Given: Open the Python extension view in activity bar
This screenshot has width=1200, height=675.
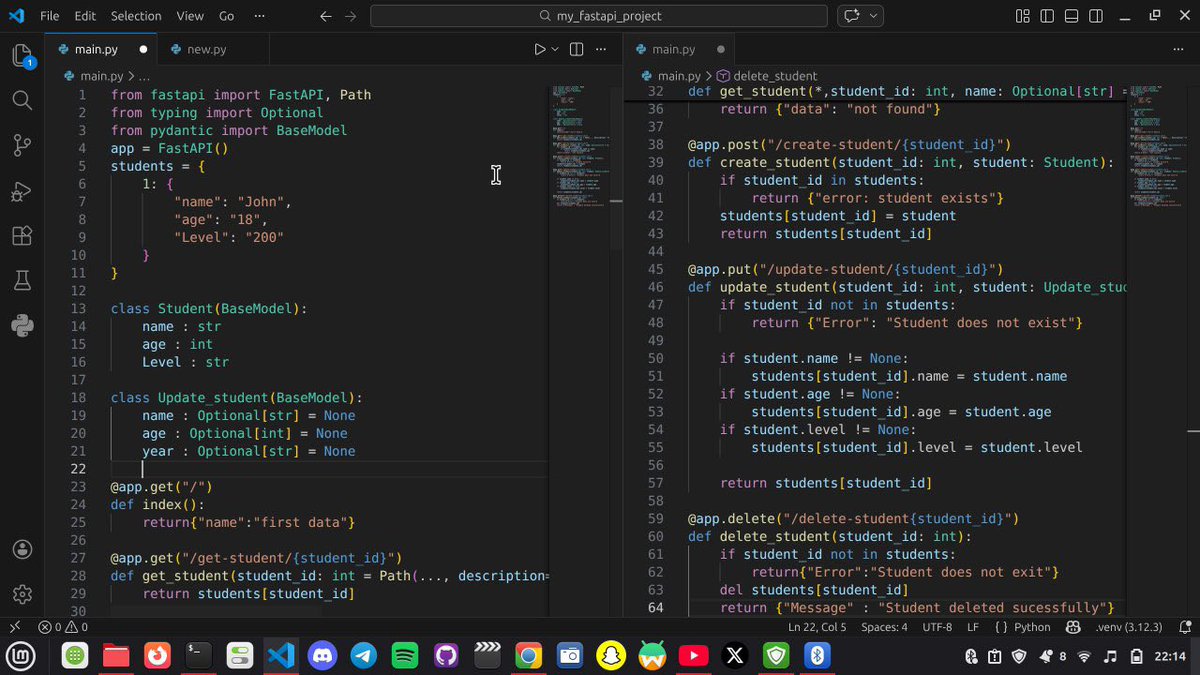Looking at the screenshot, I should tap(22, 325).
